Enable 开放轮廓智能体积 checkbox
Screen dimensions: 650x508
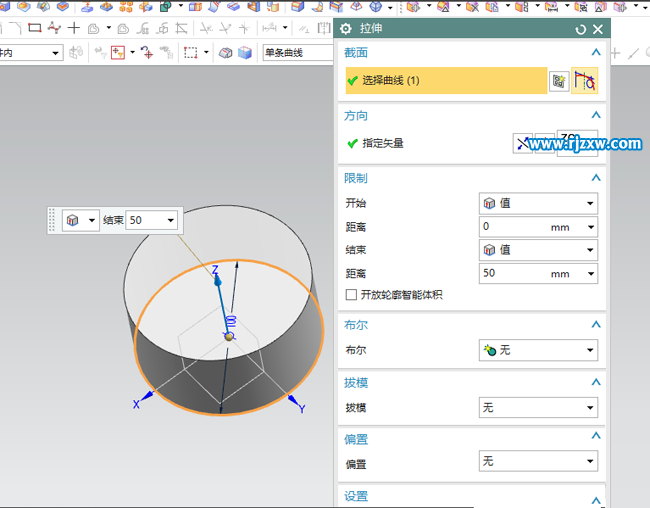351,295
